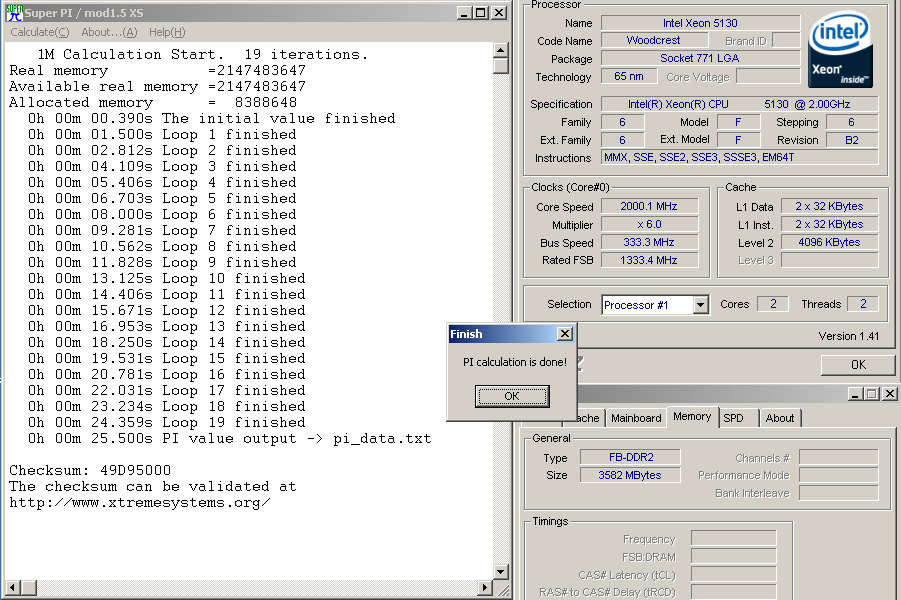Viewport: 901px width, 600px height.
Task: Close the Super PI window
Action: [499, 13]
